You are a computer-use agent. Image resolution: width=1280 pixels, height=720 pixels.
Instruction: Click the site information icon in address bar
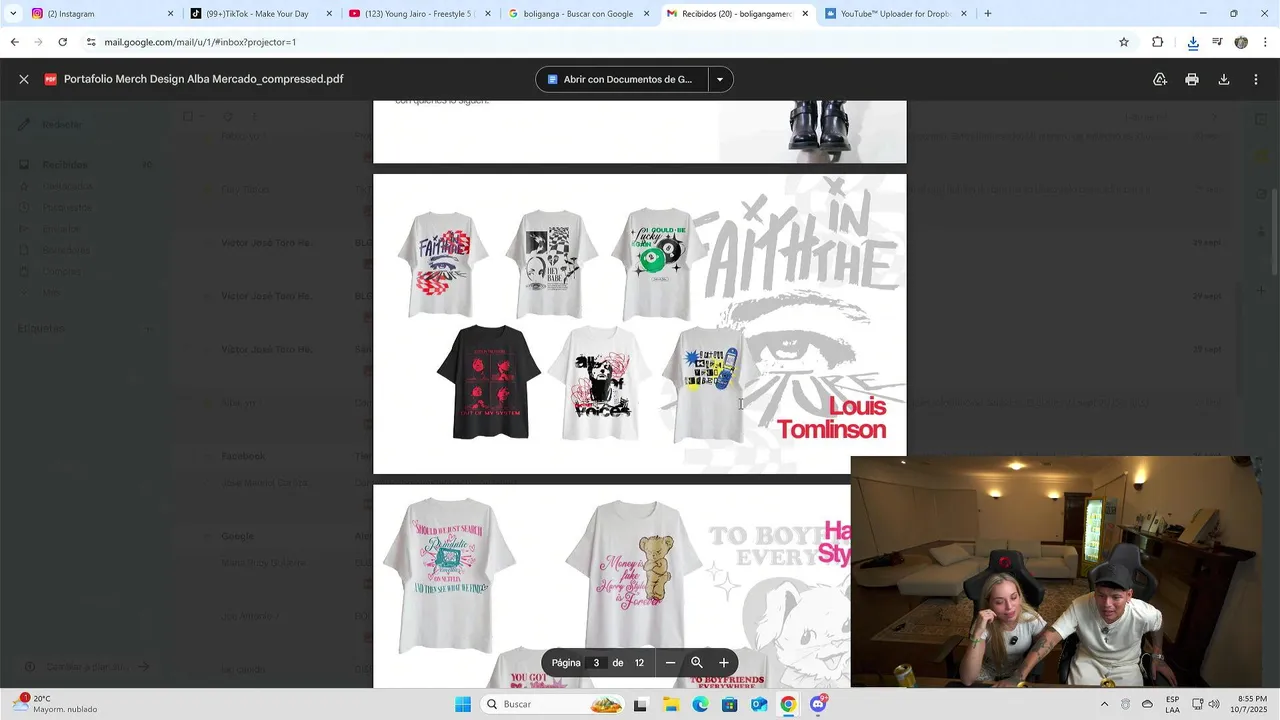(91, 42)
